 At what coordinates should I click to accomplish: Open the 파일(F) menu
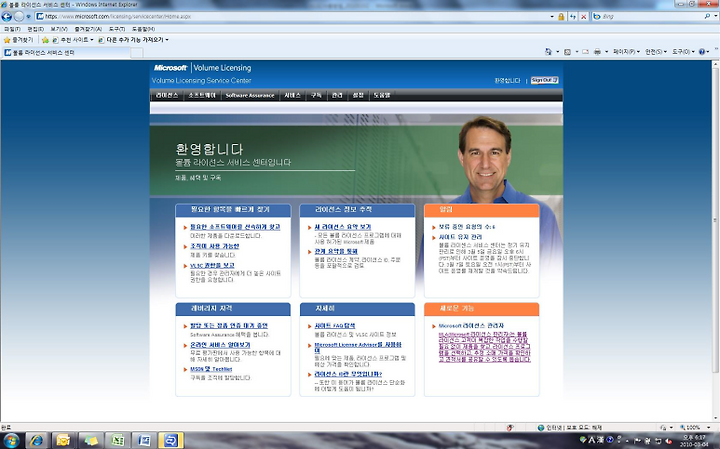[12, 29]
